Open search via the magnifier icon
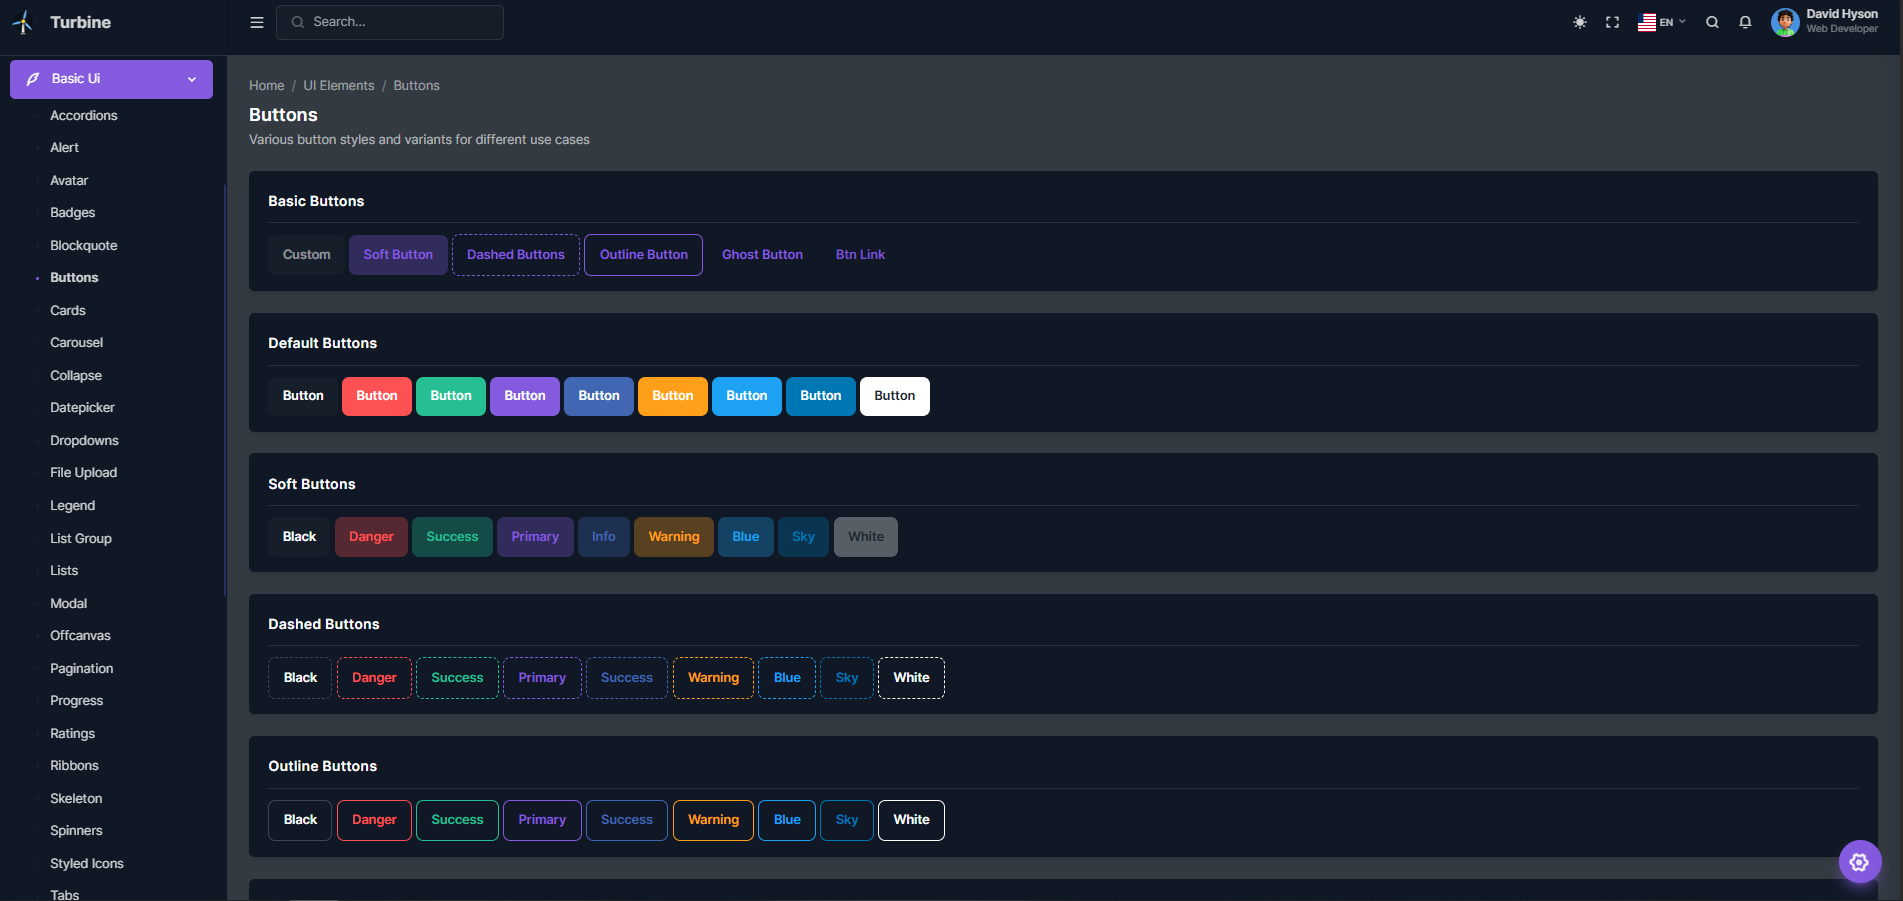Image resolution: width=1903 pixels, height=901 pixels. 1712,21
